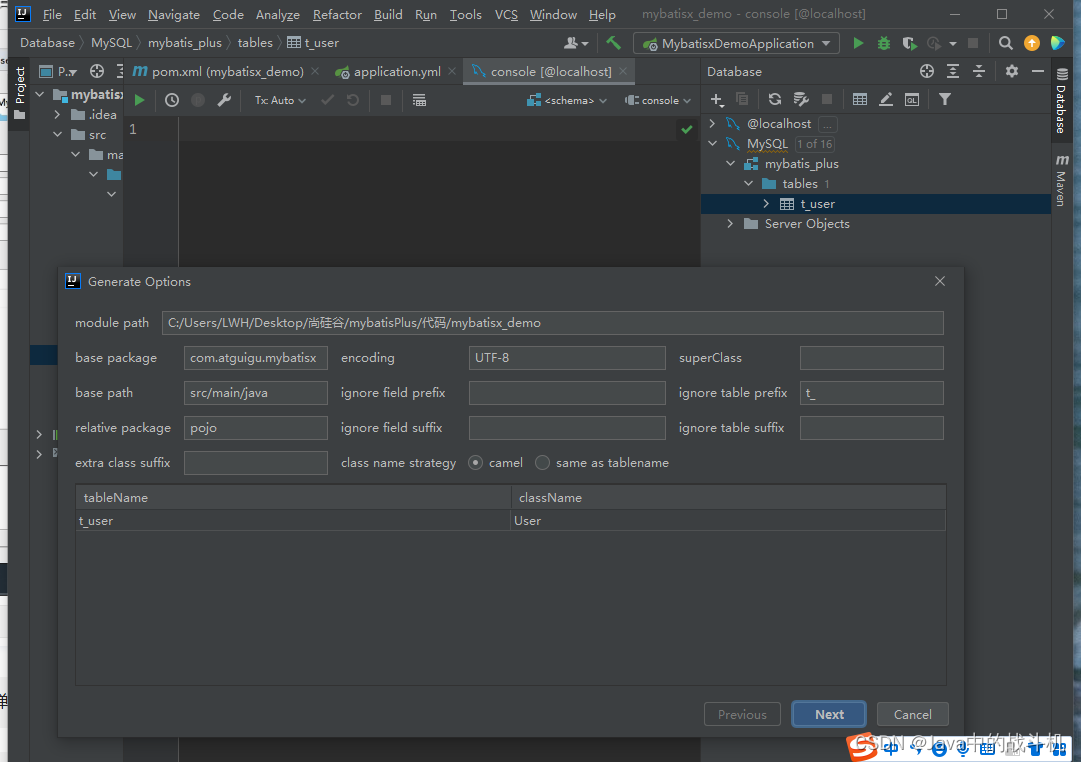
Task: Click the superClass field
Action: point(871,358)
